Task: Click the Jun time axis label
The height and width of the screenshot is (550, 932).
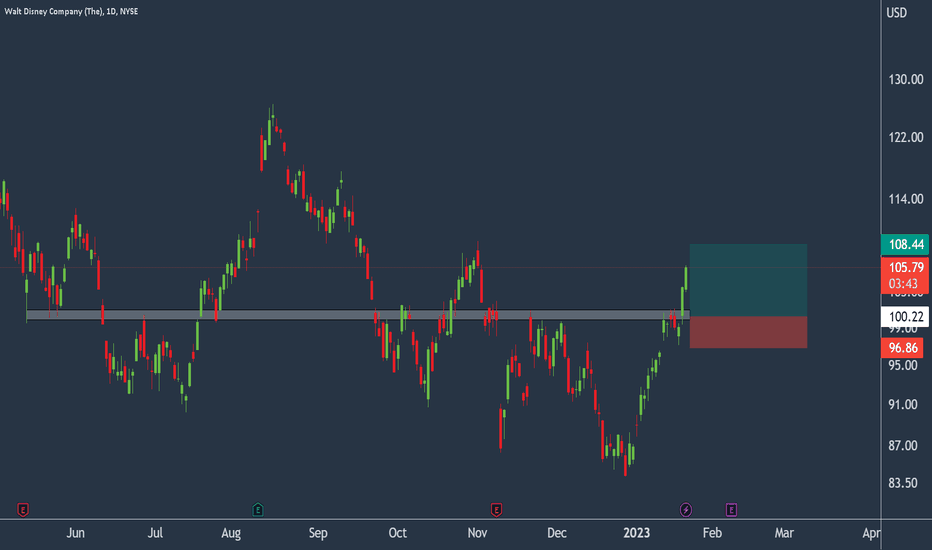Action: tap(75, 533)
